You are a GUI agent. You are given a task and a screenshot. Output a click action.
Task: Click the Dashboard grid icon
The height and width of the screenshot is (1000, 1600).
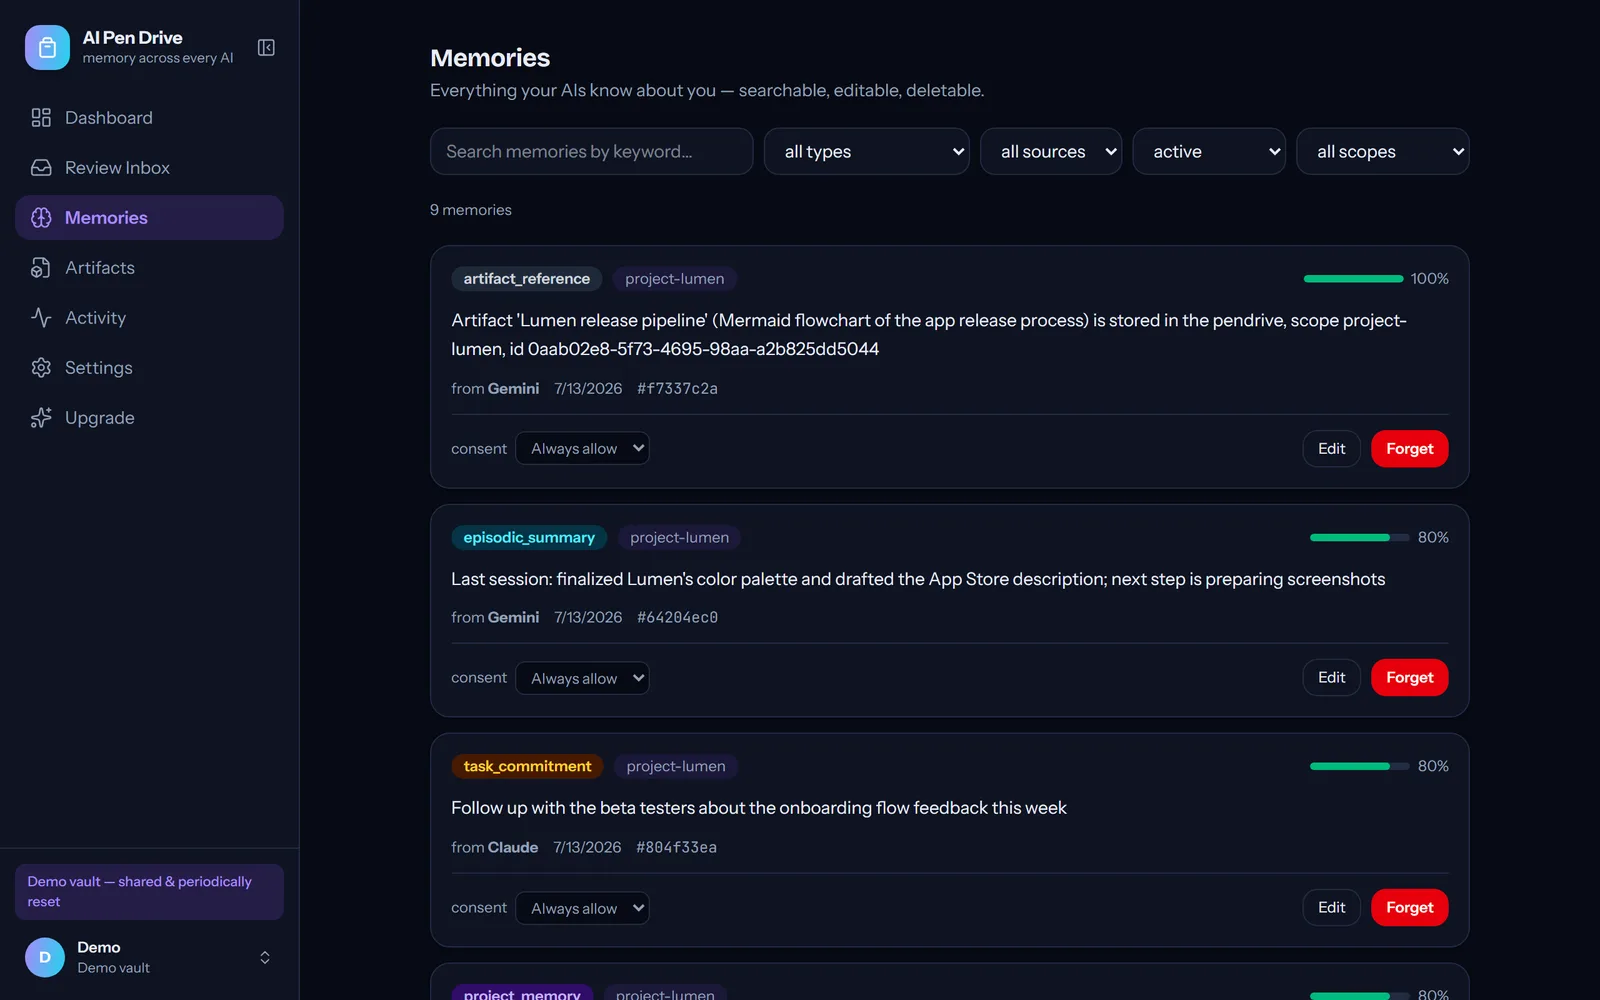(41, 118)
